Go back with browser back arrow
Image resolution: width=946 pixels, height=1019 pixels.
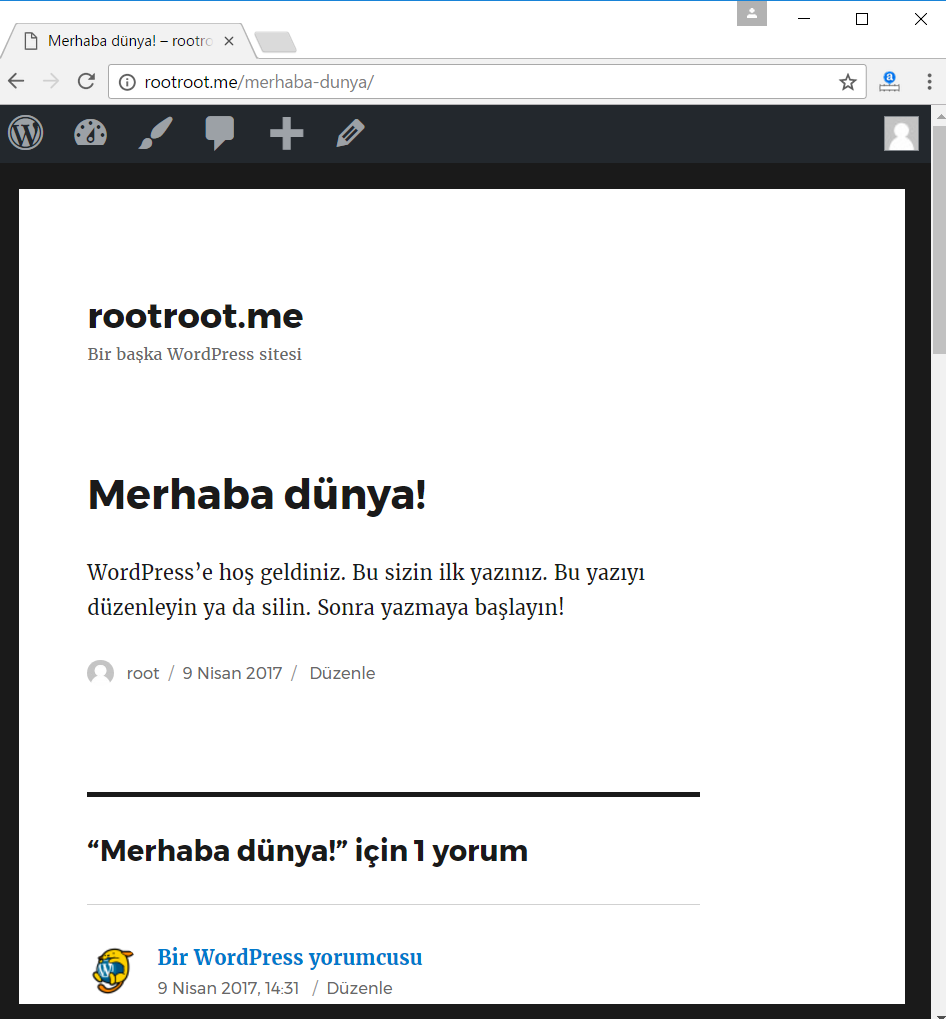[x=16, y=81]
